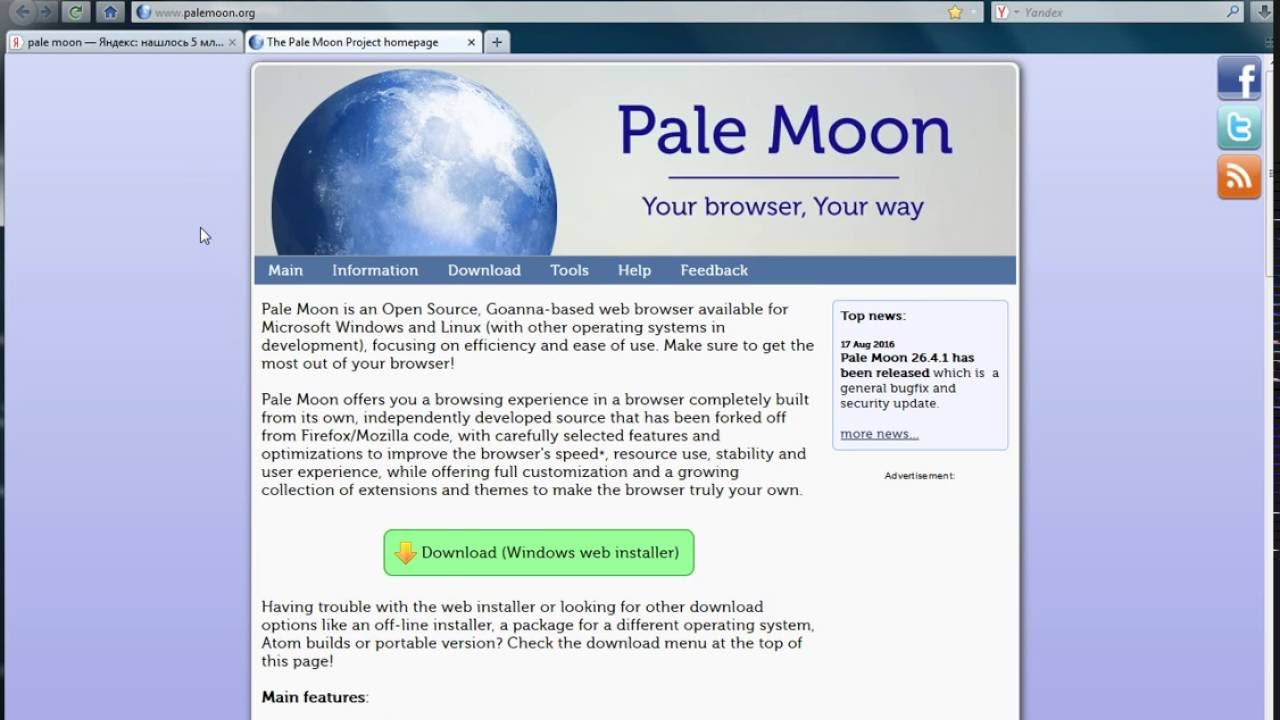Screen dimensions: 1280x720
Task: Reload the page with the refresh button
Action: point(75,12)
